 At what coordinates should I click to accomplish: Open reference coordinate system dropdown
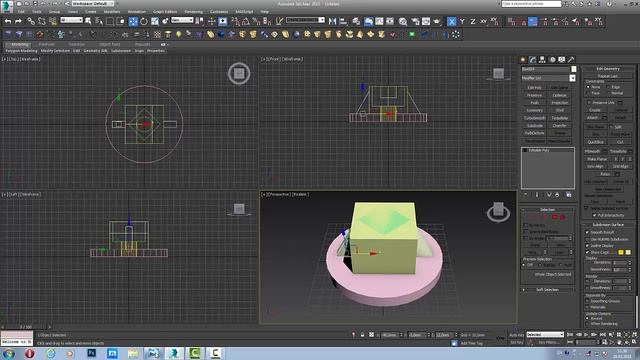point(182,20)
